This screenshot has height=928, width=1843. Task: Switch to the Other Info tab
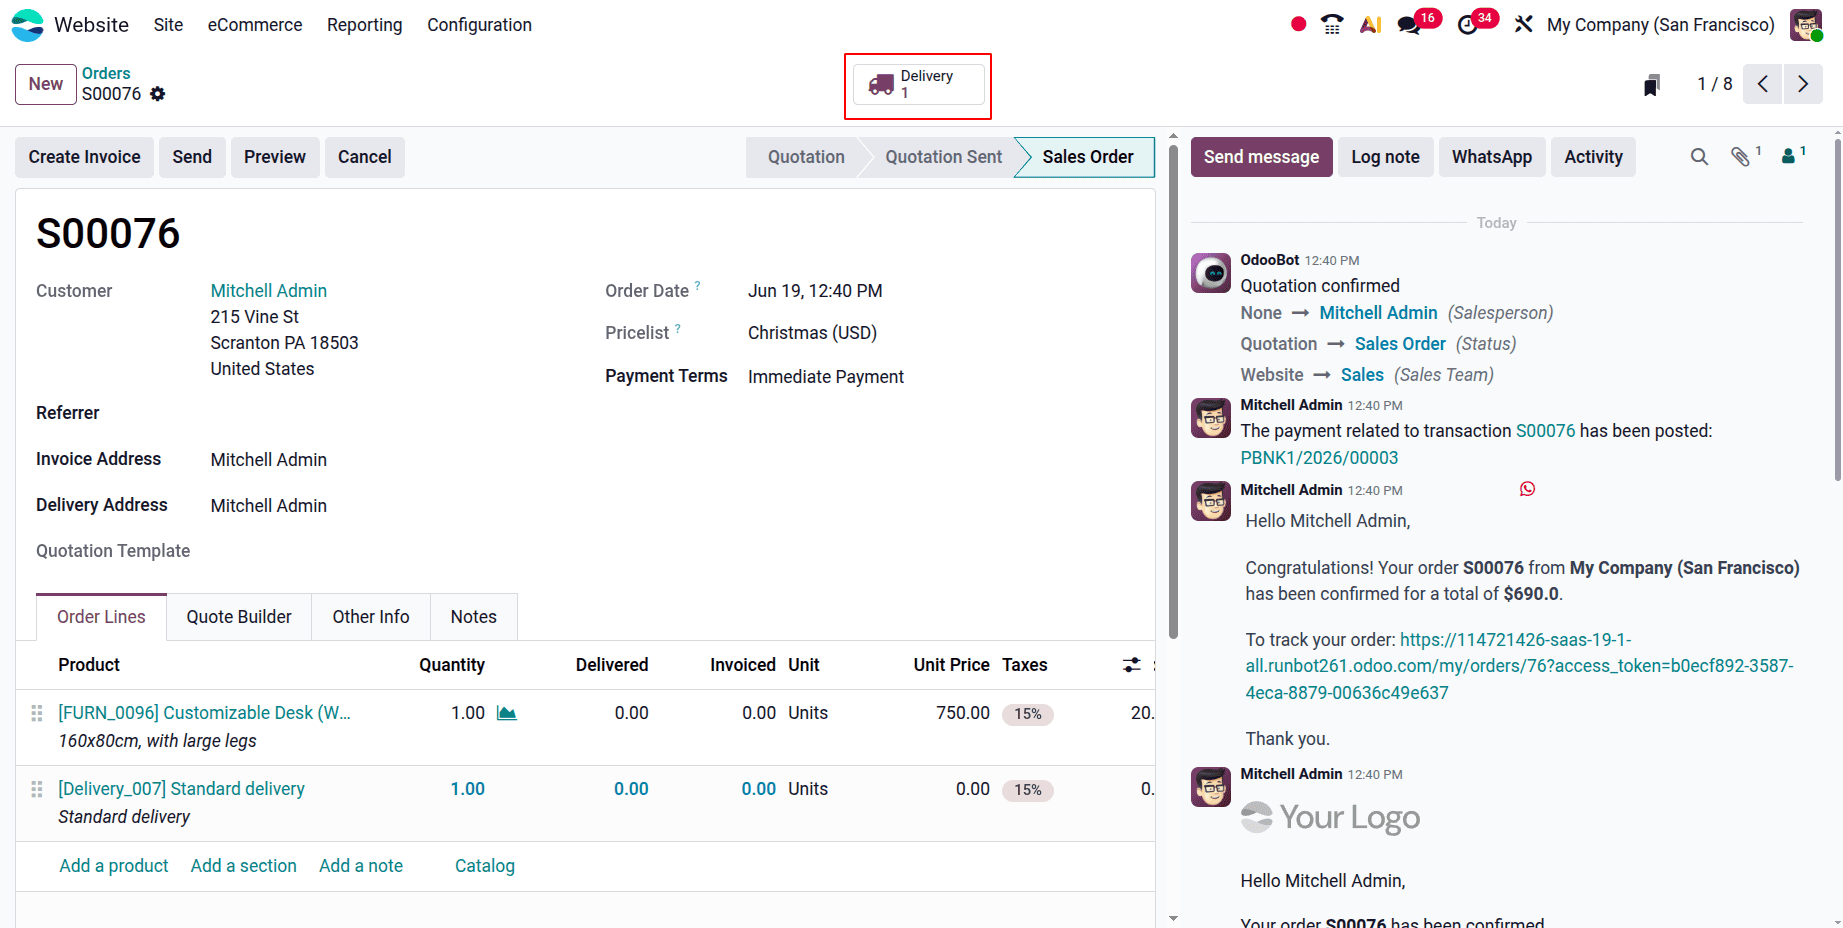pyautogui.click(x=371, y=617)
